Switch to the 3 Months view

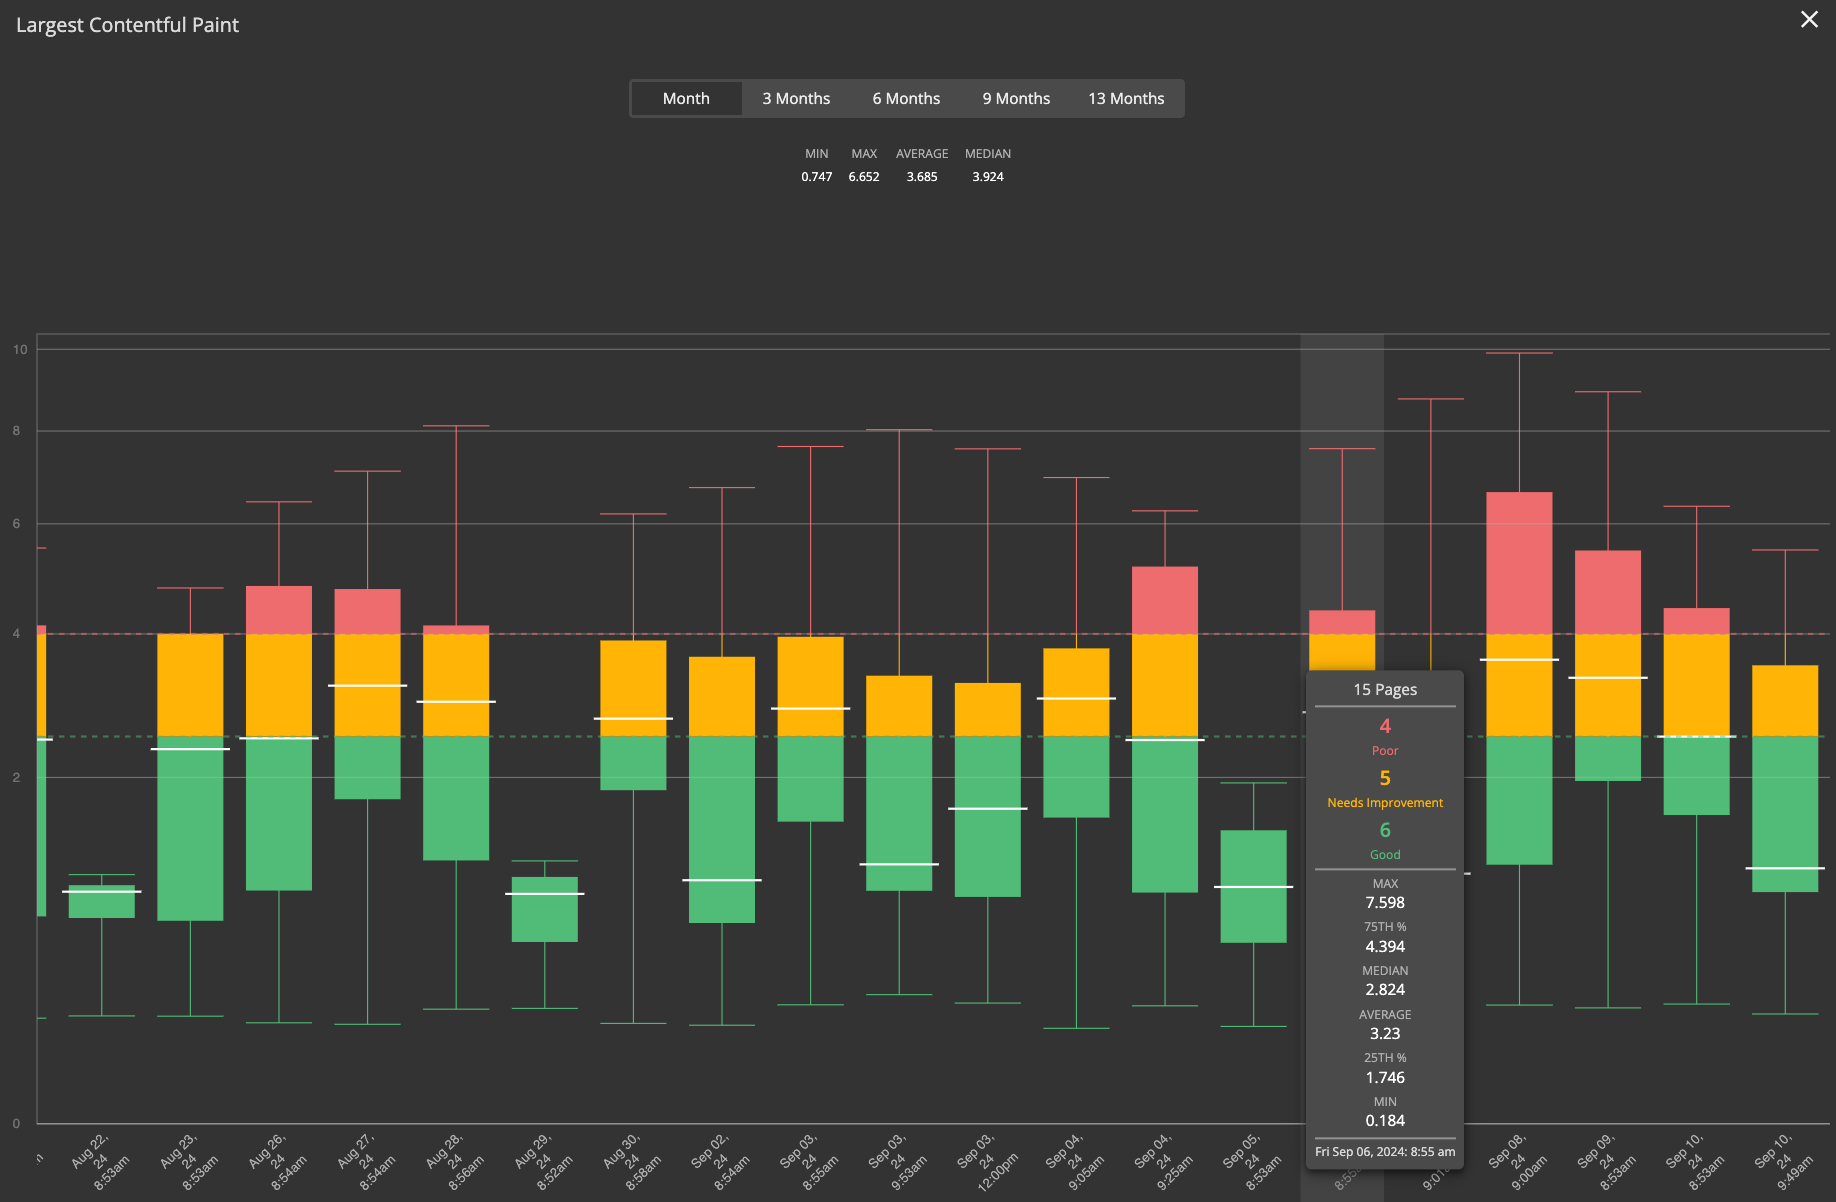tap(796, 98)
